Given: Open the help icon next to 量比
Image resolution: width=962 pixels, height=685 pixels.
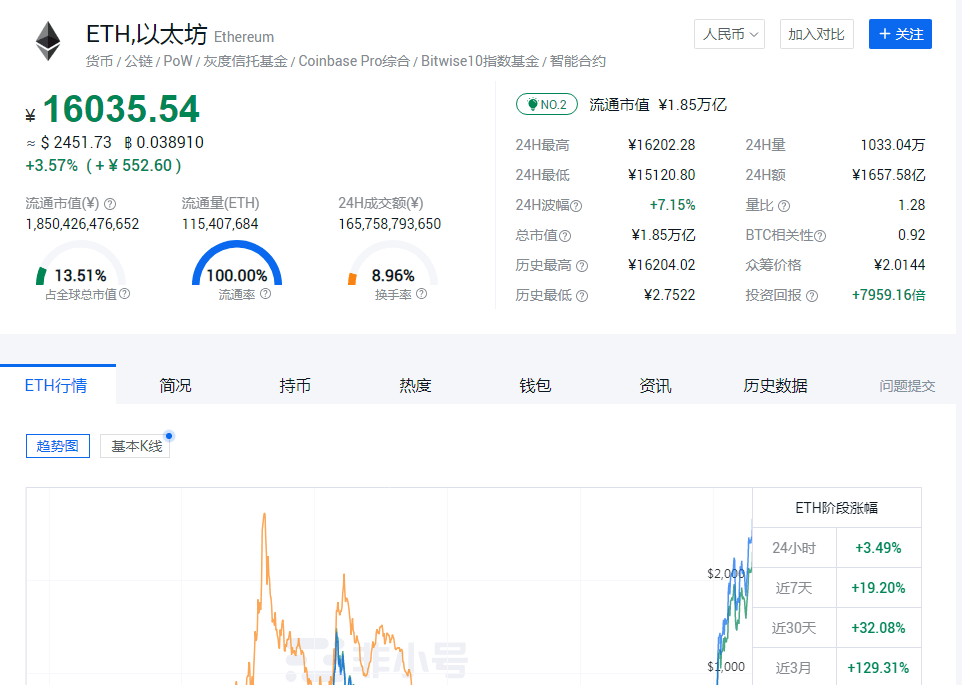Looking at the screenshot, I should click(x=785, y=206).
